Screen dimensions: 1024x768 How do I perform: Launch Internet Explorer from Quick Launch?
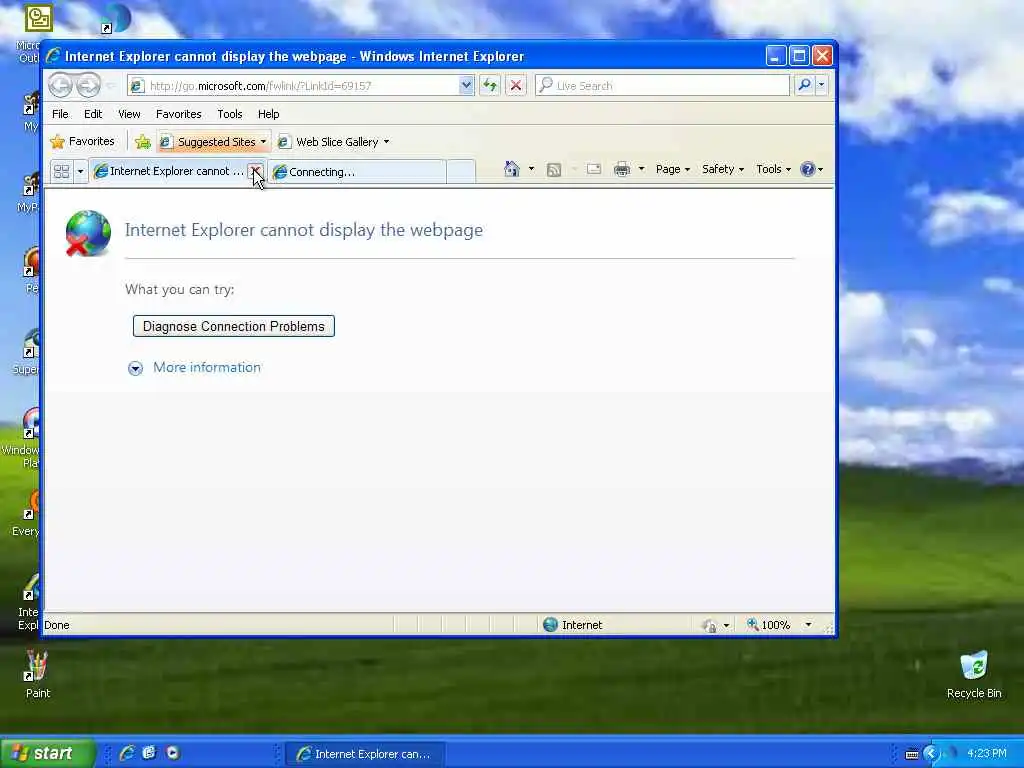[x=127, y=753]
